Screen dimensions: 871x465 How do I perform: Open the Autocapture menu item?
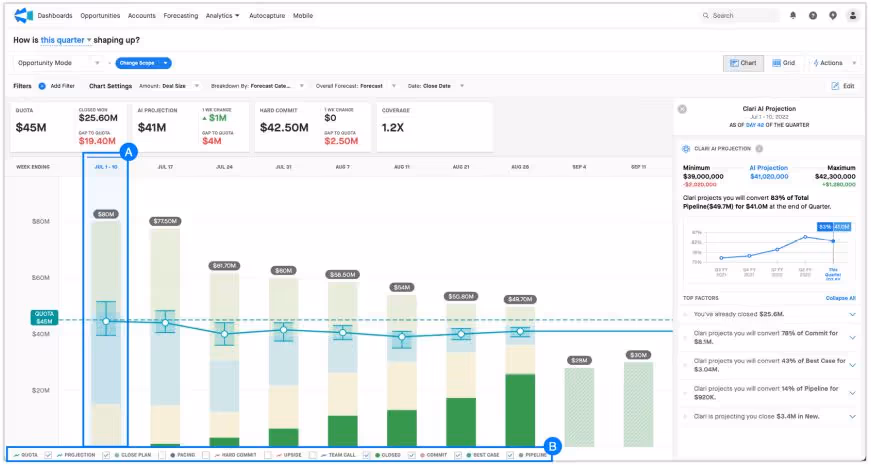click(x=266, y=16)
